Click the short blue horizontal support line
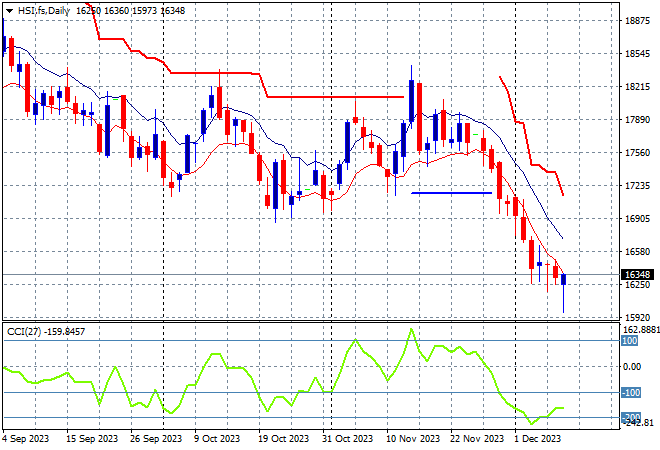660x450 pixels. (x=450, y=192)
